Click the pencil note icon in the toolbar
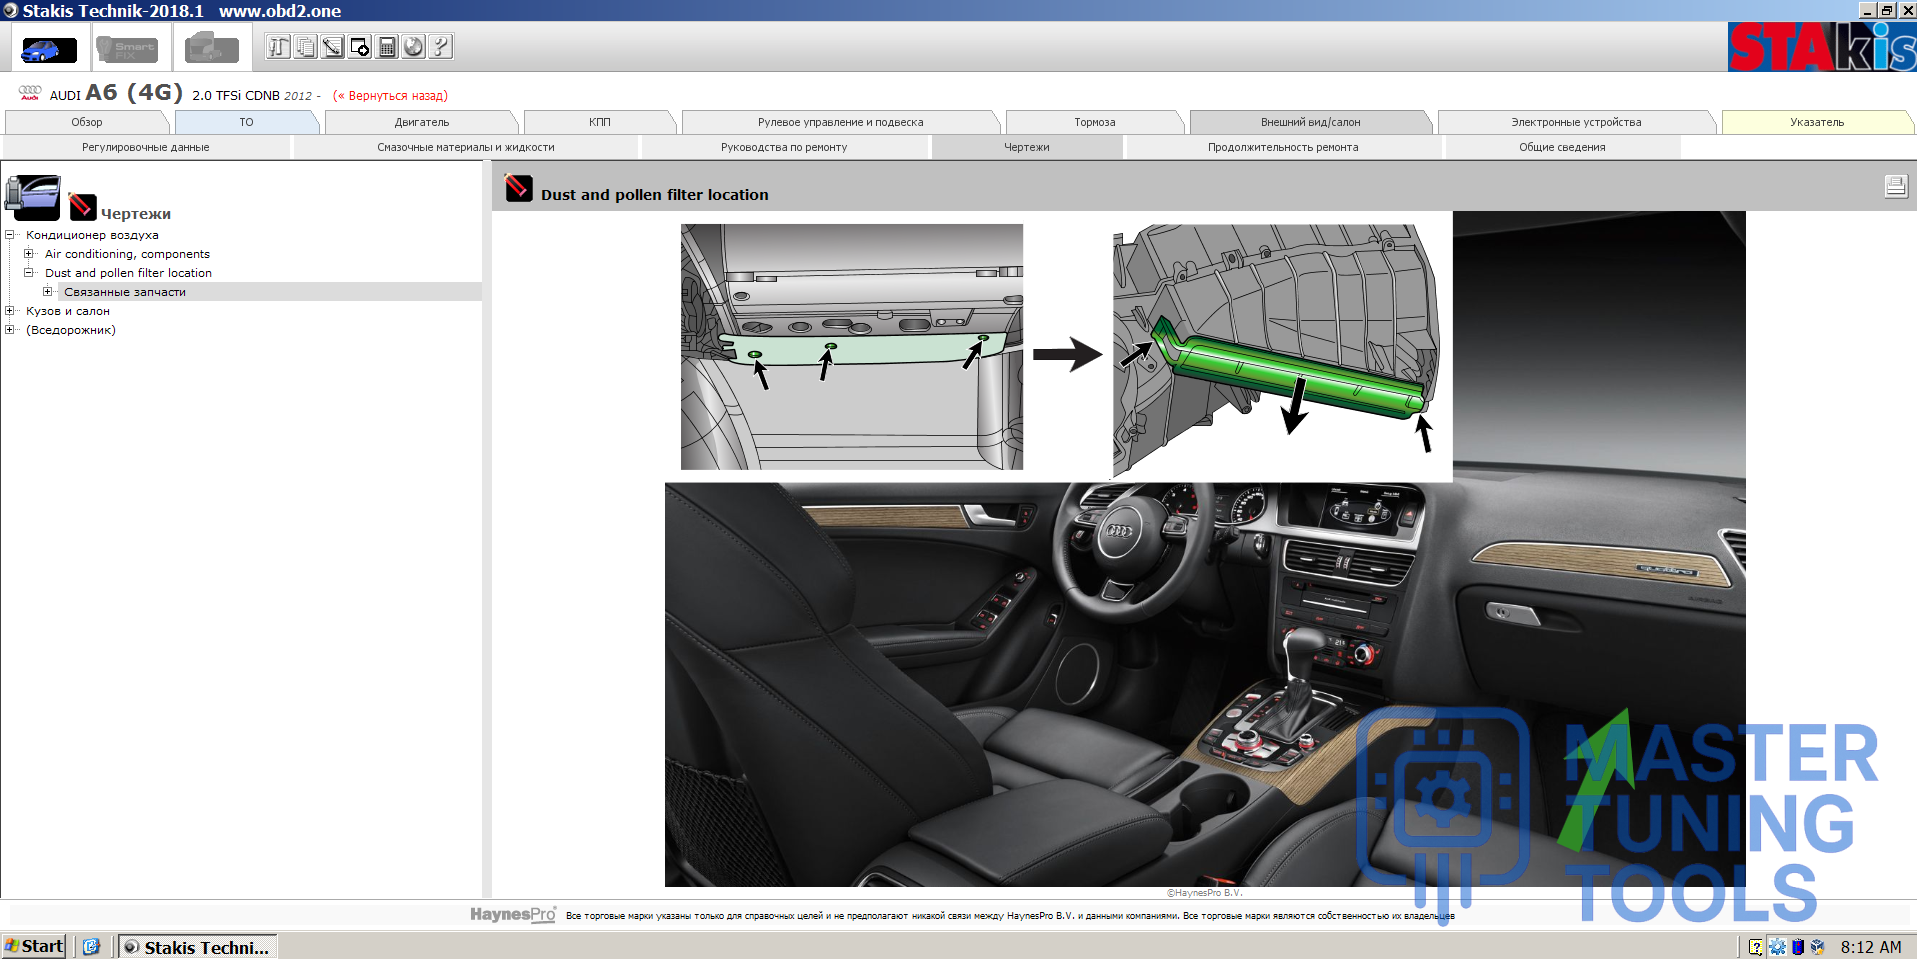 (332, 47)
